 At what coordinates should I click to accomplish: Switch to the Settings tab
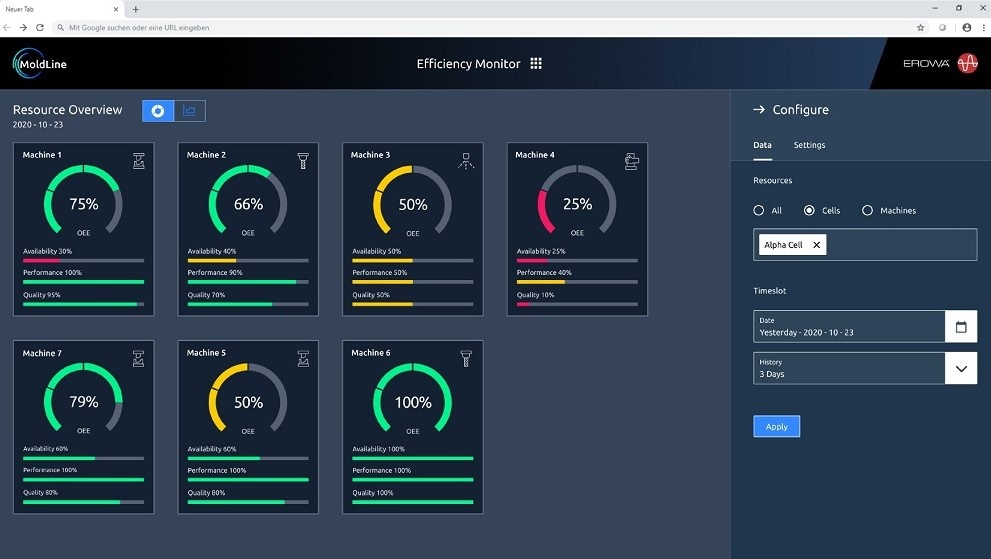point(809,145)
